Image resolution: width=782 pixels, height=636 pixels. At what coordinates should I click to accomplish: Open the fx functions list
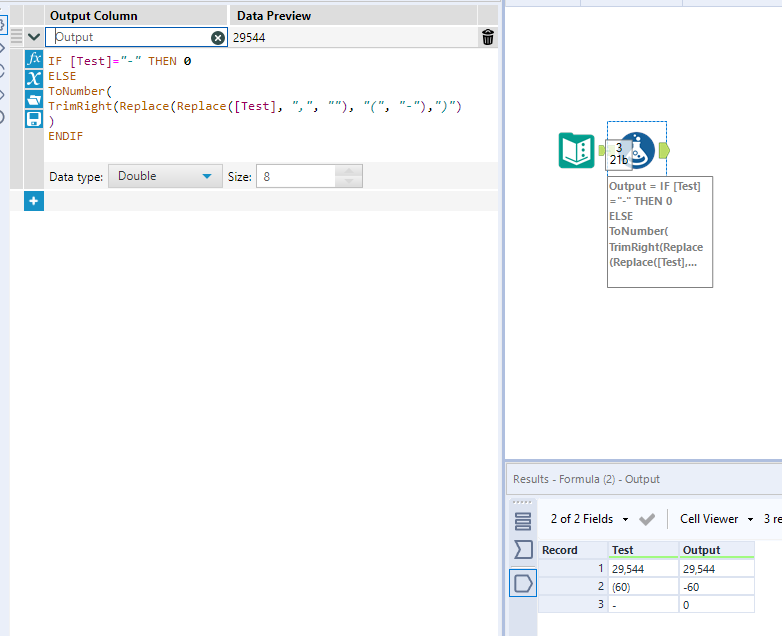(x=34, y=59)
